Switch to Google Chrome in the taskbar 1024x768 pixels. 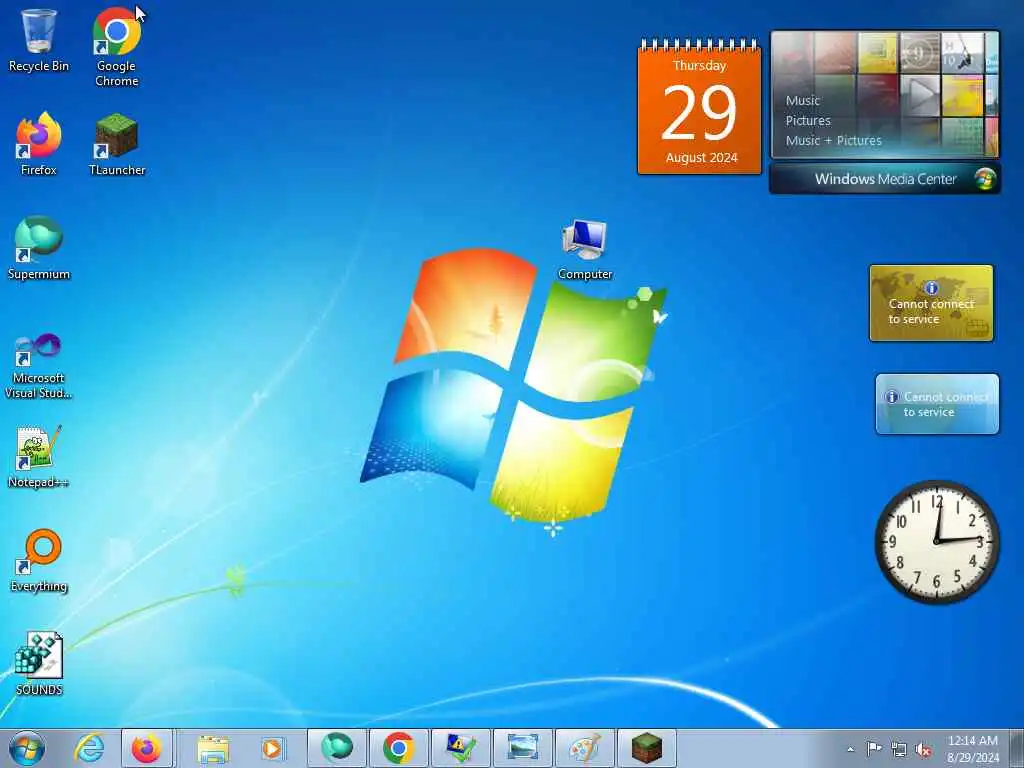(398, 748)
